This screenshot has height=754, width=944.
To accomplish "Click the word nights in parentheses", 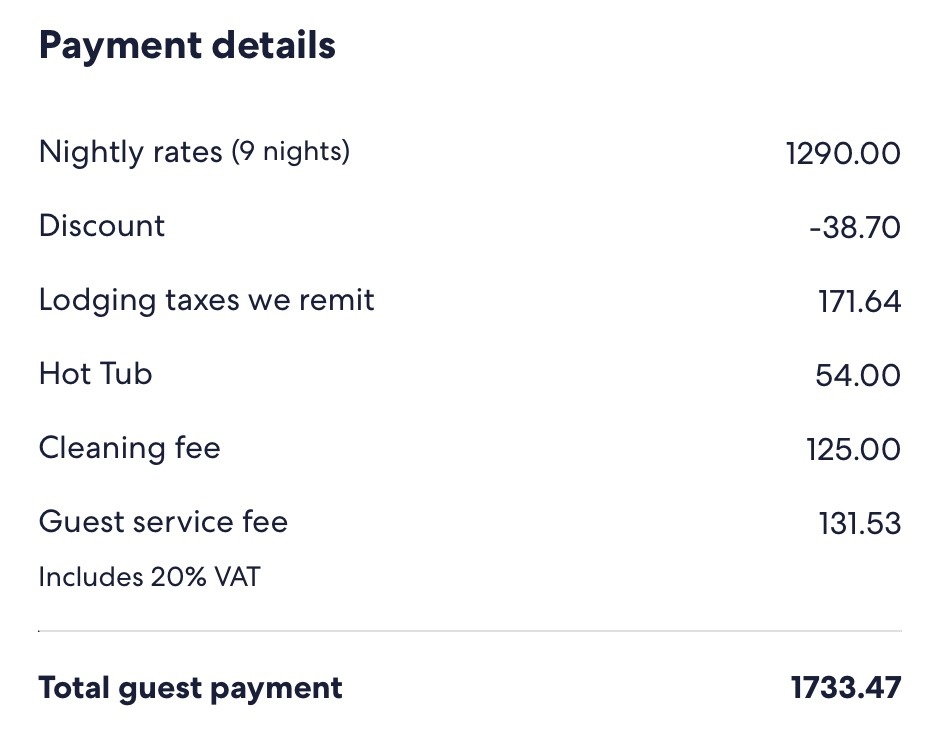I will (303, 152).
